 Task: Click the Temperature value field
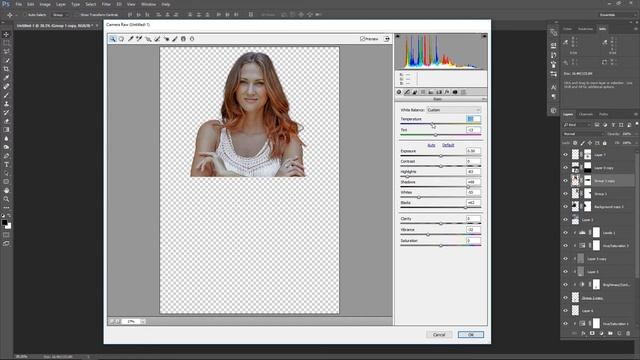(473, 119)
